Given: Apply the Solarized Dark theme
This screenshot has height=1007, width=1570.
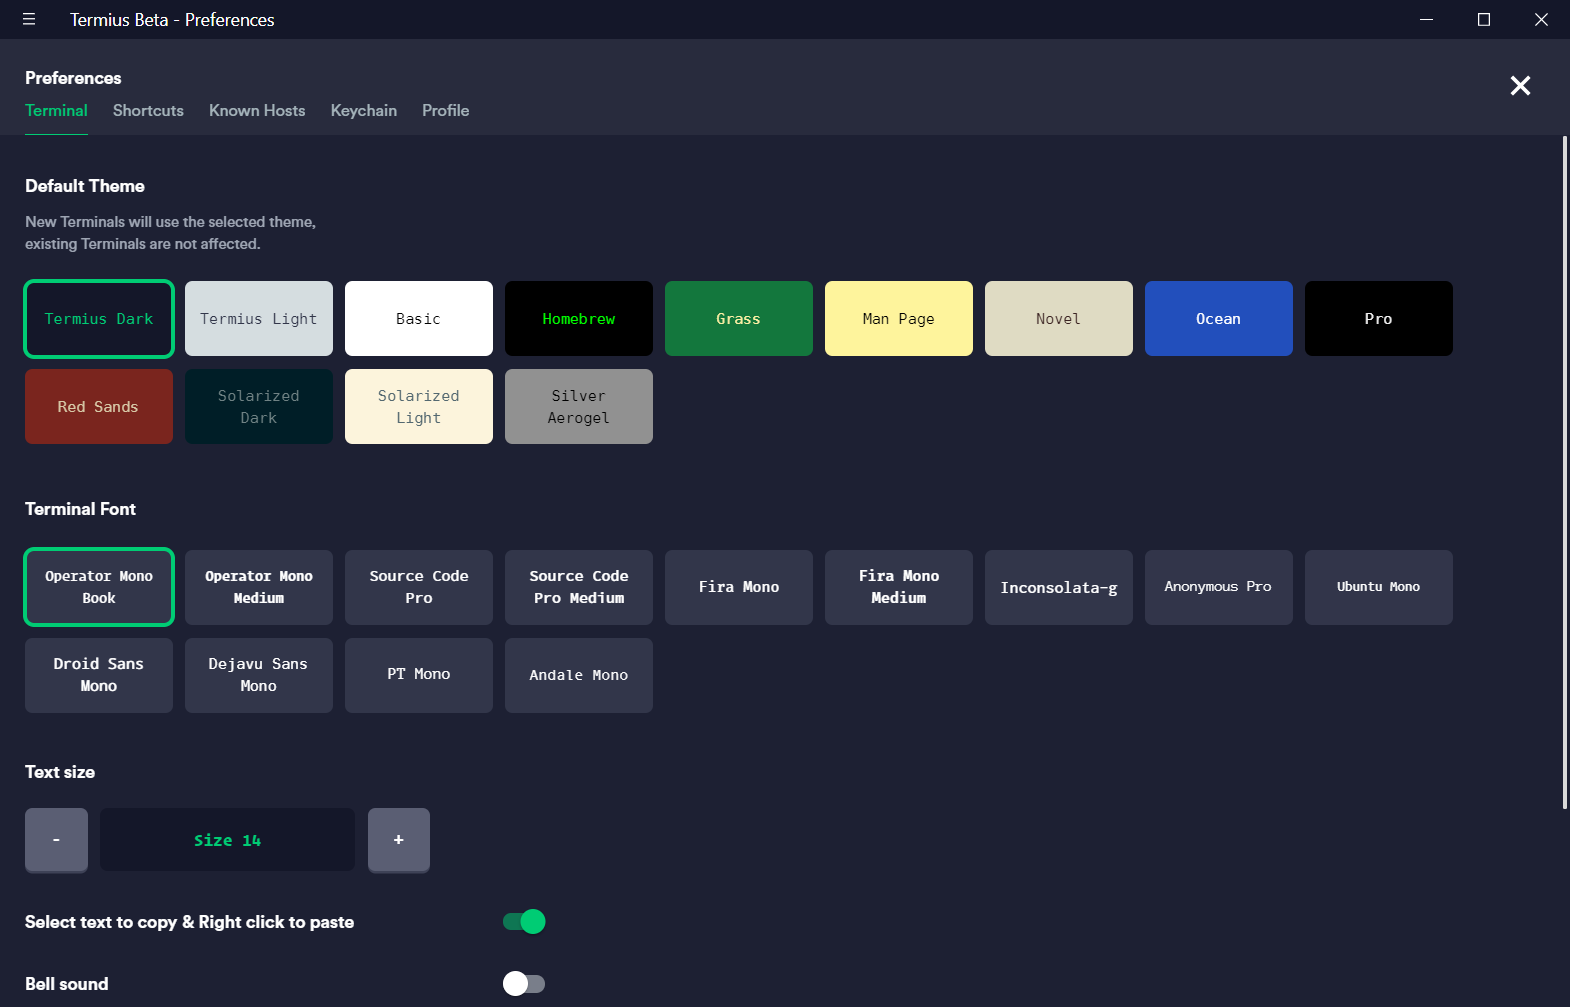Looking at the screenshot, I should [x=259, y=407].
